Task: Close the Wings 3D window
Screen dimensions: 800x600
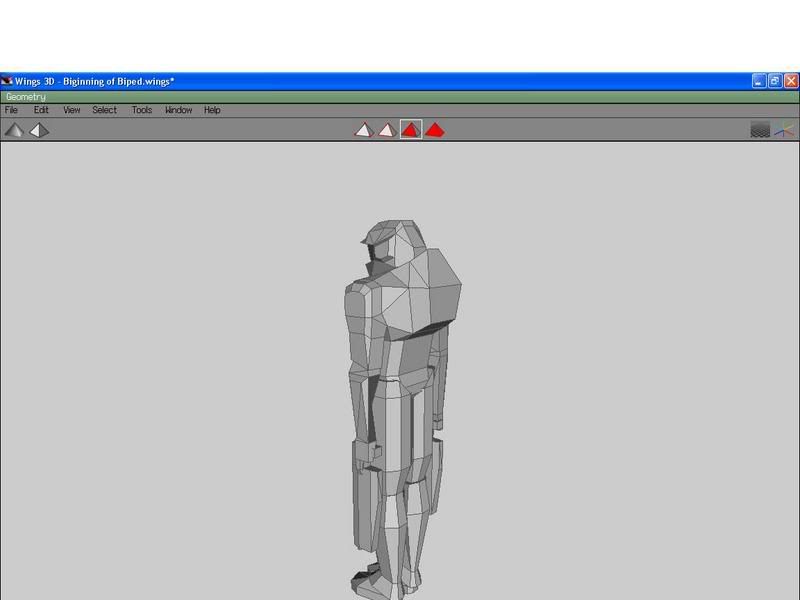Action: pos(791,81)
